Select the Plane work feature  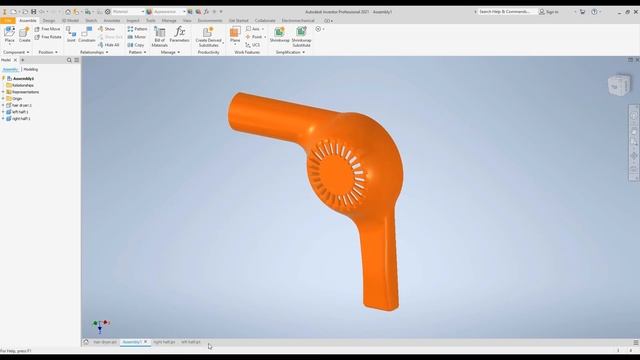[x=235, y=35]
